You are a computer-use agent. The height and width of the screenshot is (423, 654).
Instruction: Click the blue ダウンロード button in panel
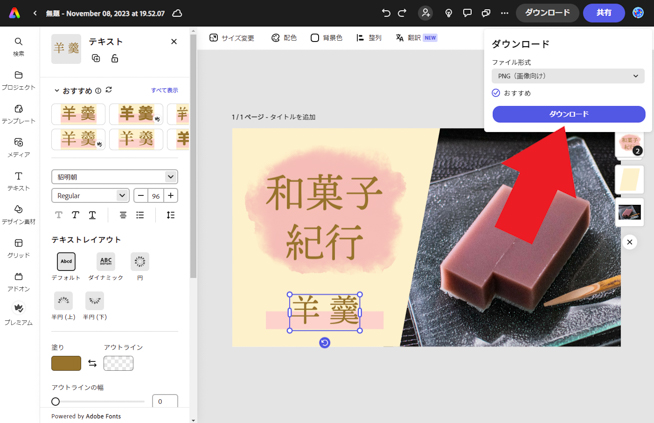point(568,114)
